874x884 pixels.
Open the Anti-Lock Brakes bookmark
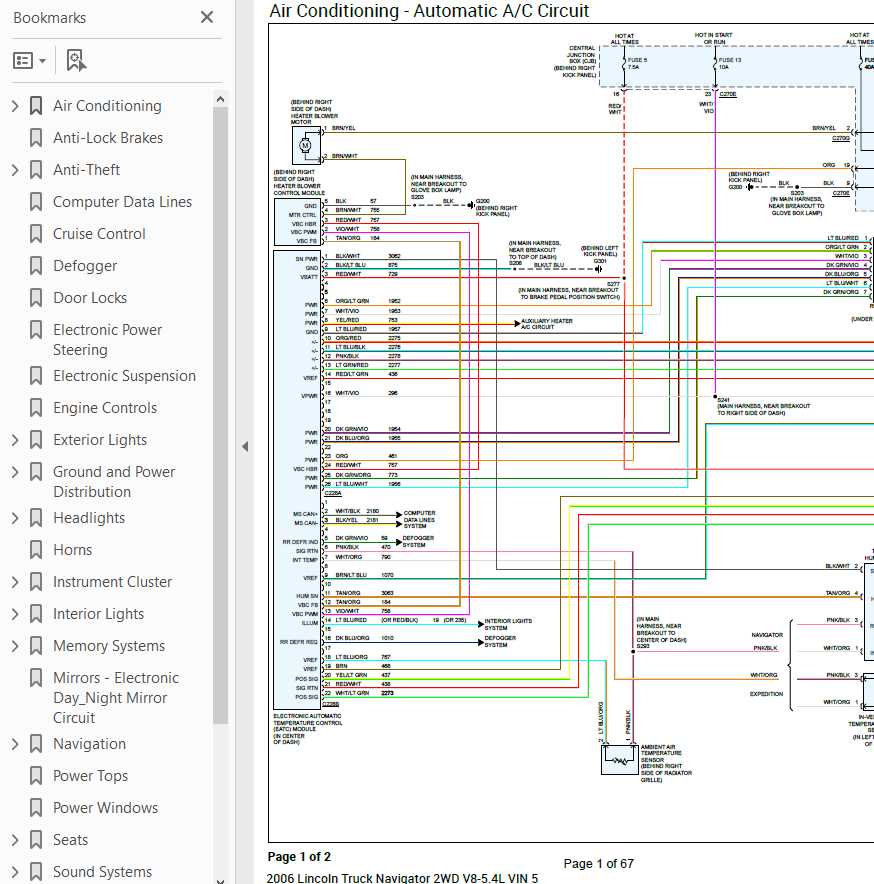[108, 138]
